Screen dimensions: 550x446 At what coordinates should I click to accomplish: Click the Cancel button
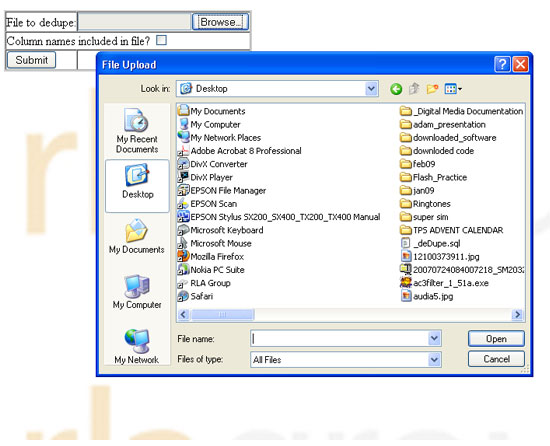point(496,359)
